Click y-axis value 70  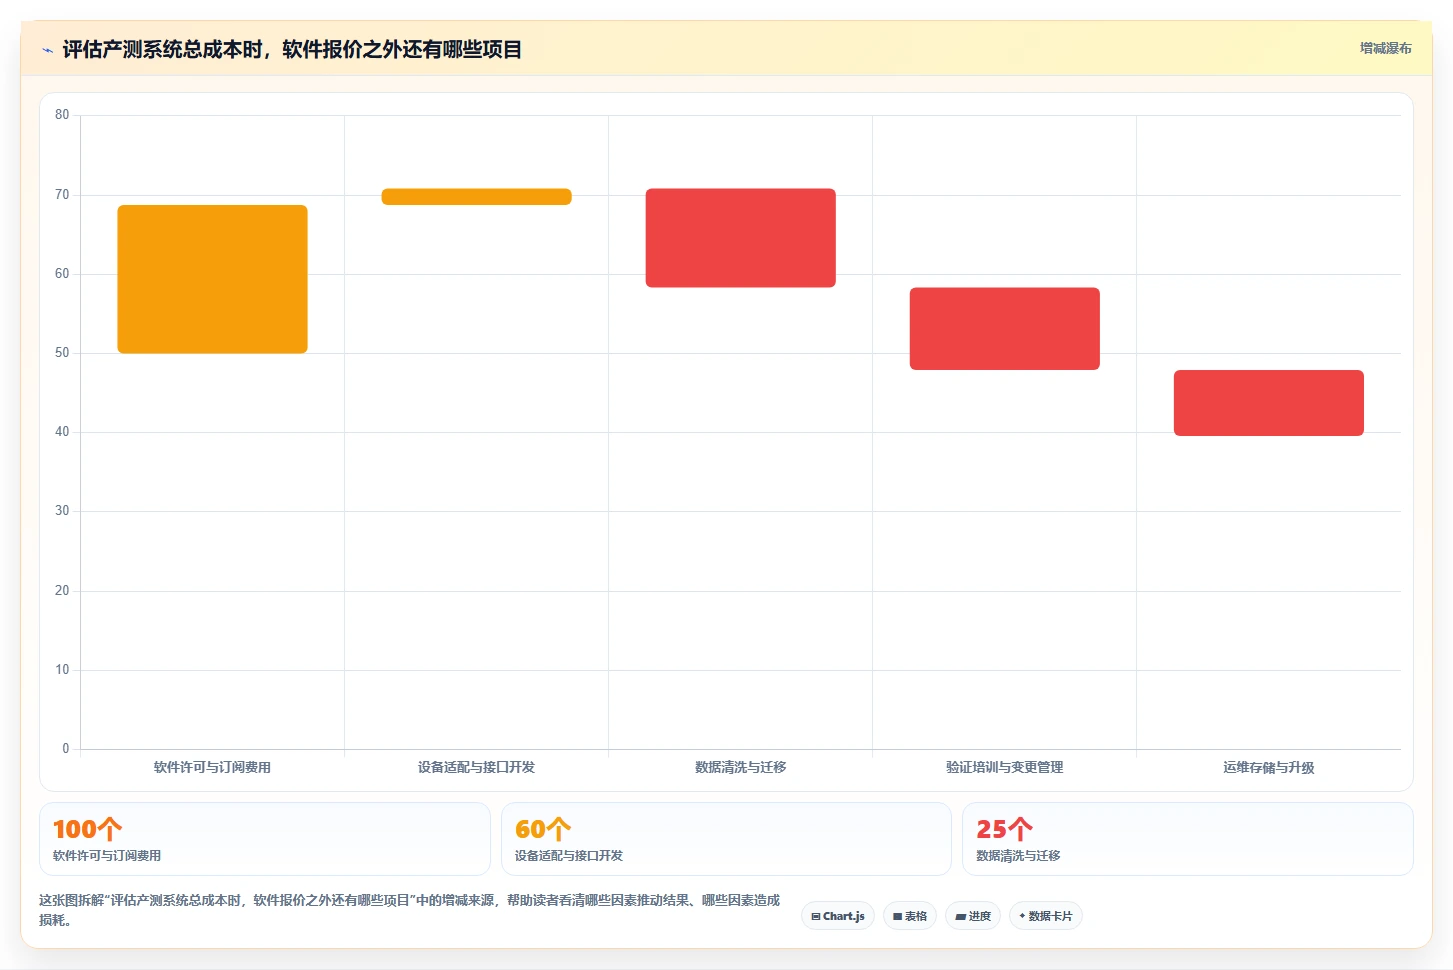[x=62, y=194]
